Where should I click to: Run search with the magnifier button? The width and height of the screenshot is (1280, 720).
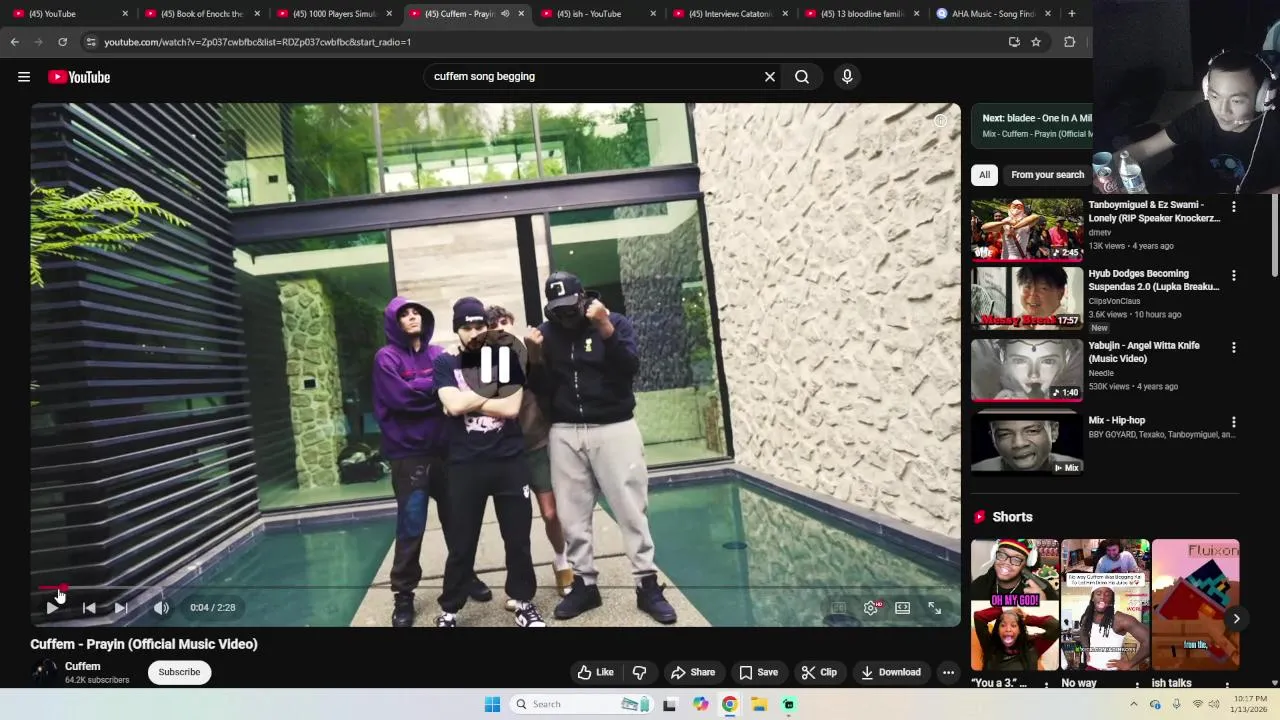click(802, 77)
